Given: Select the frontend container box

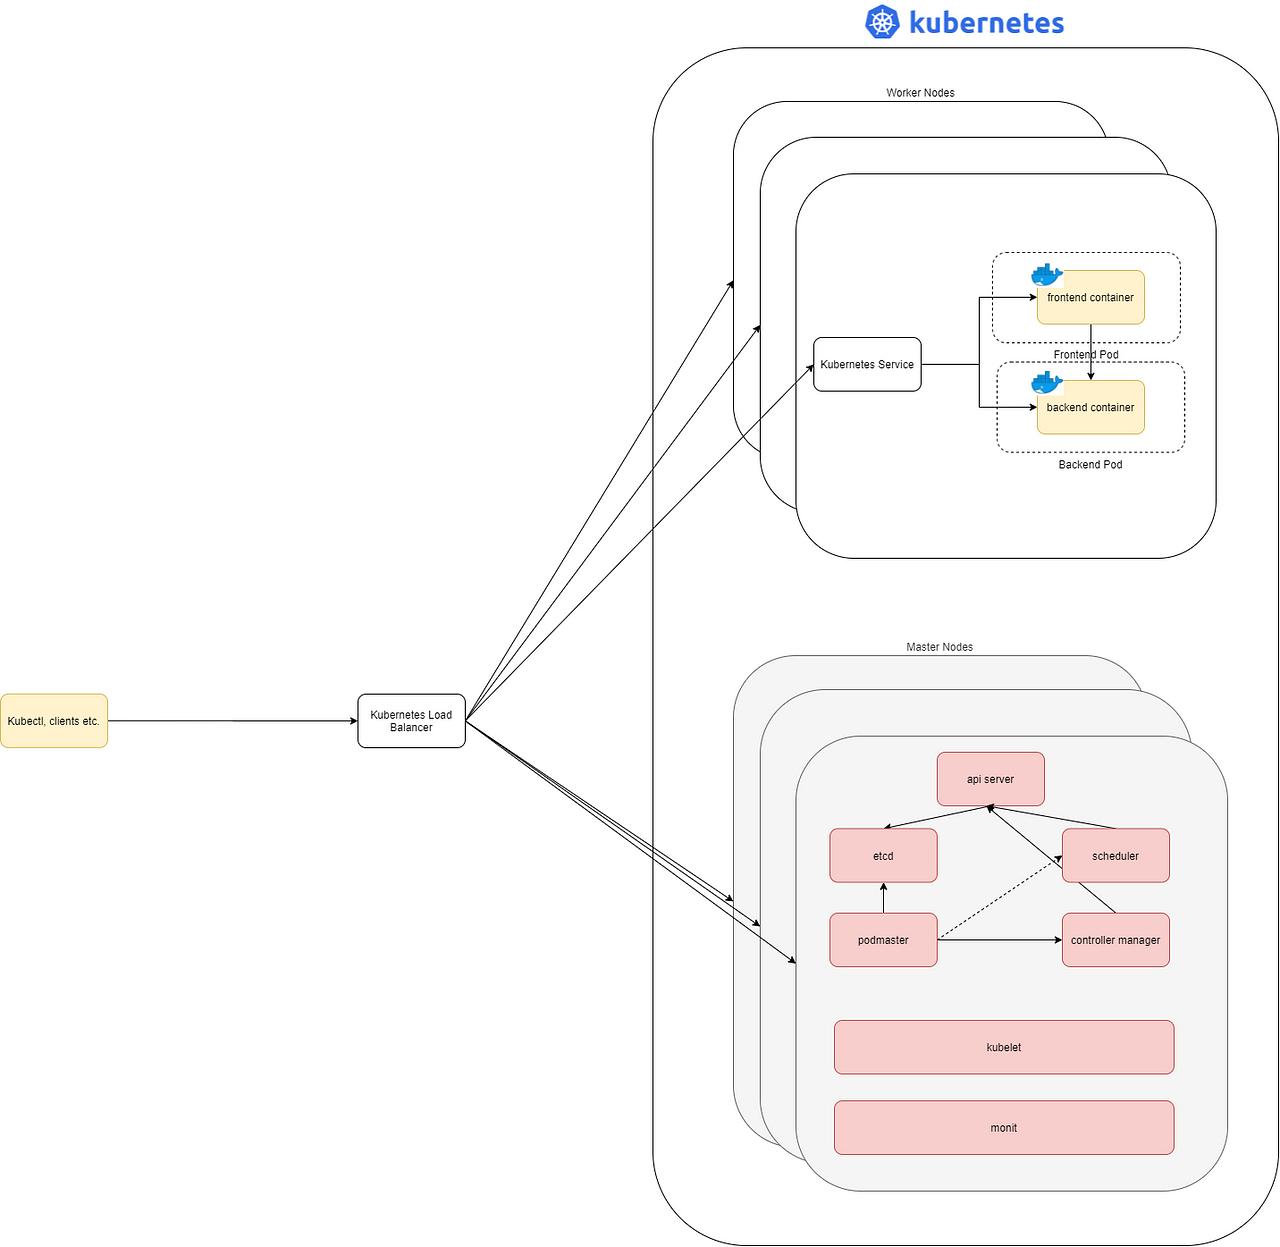Looking at the screenshot, I should 1091,297.
